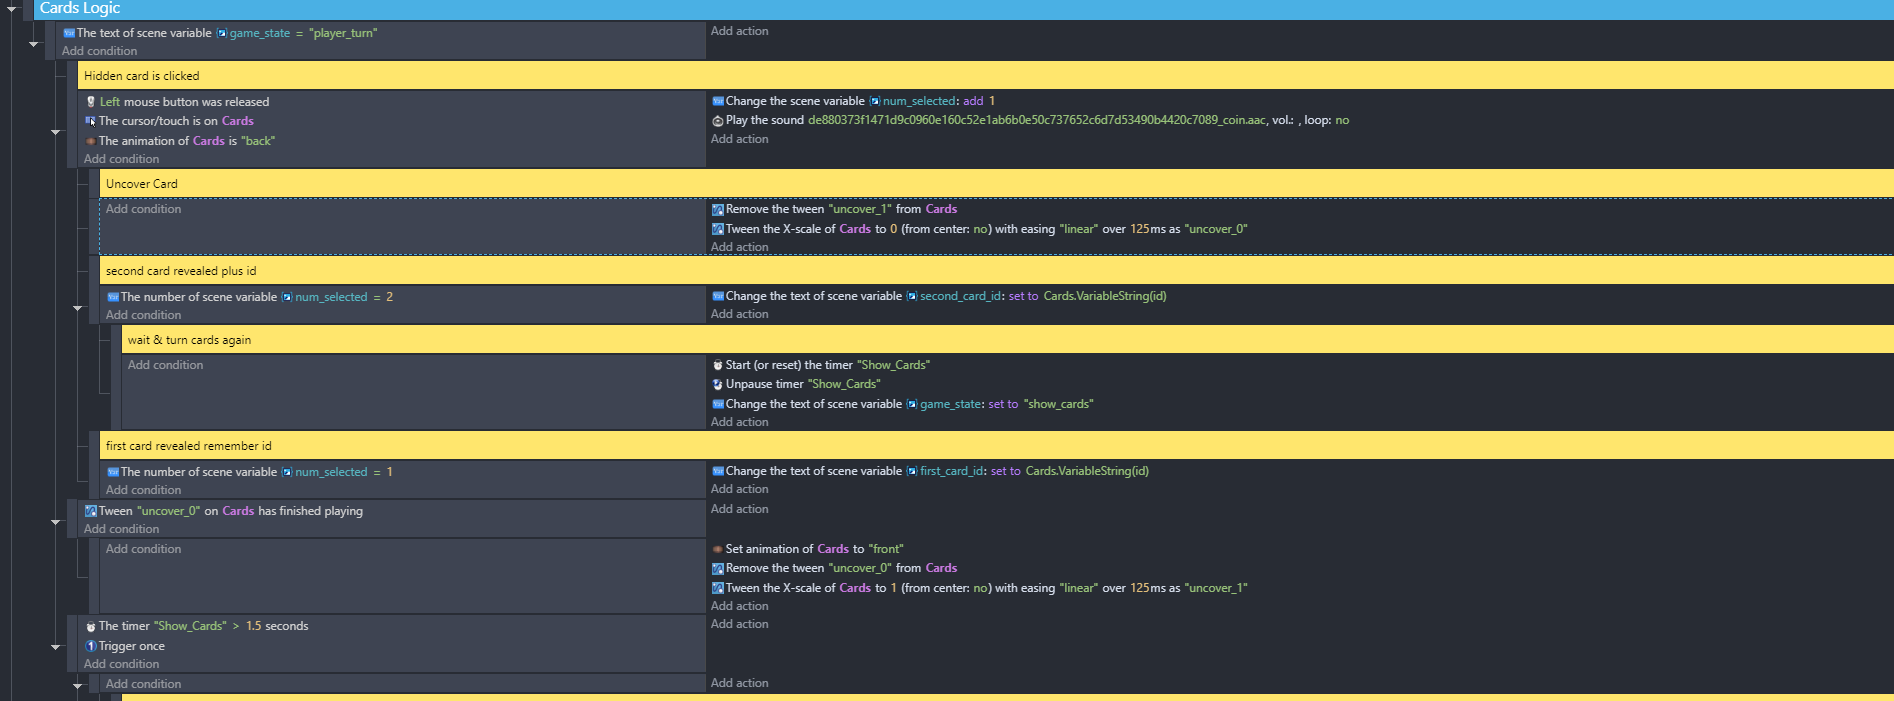
Task: Click the animation of Cards is "back" icon
Action: pyautogui.click(x=91, y=141)
